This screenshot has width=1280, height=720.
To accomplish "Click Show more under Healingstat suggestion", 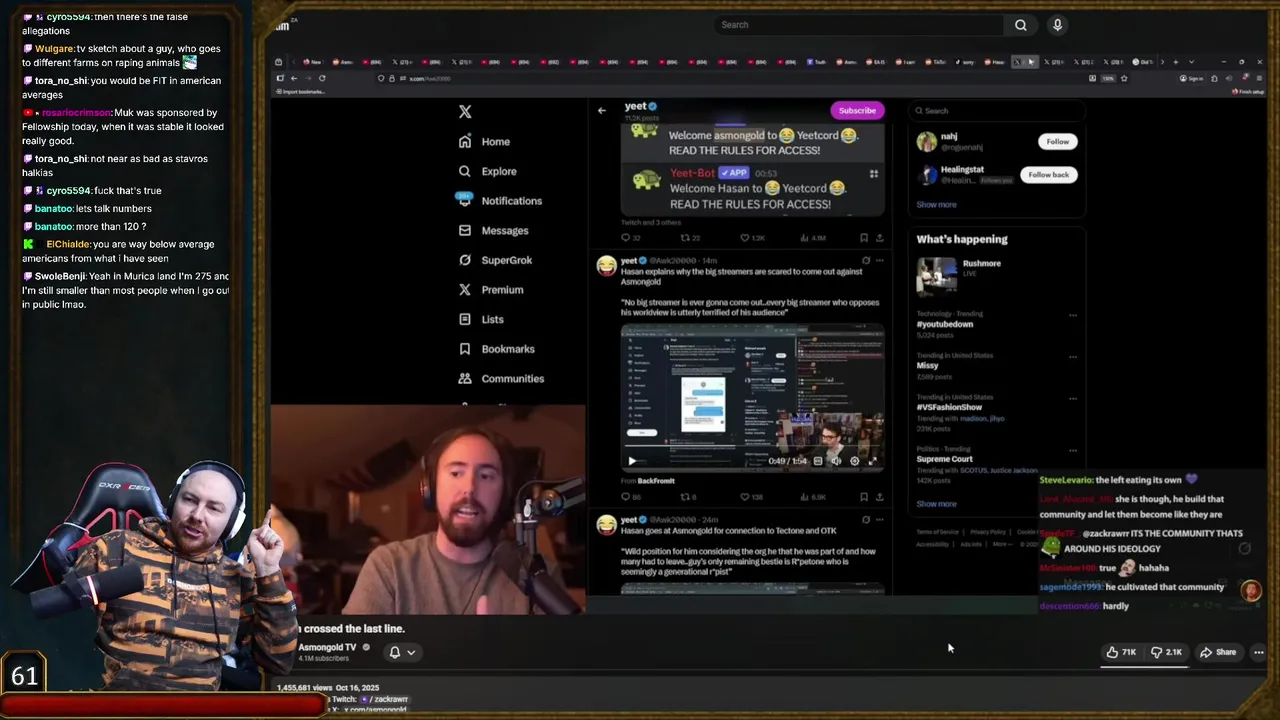I will click(x=936, y=205).
